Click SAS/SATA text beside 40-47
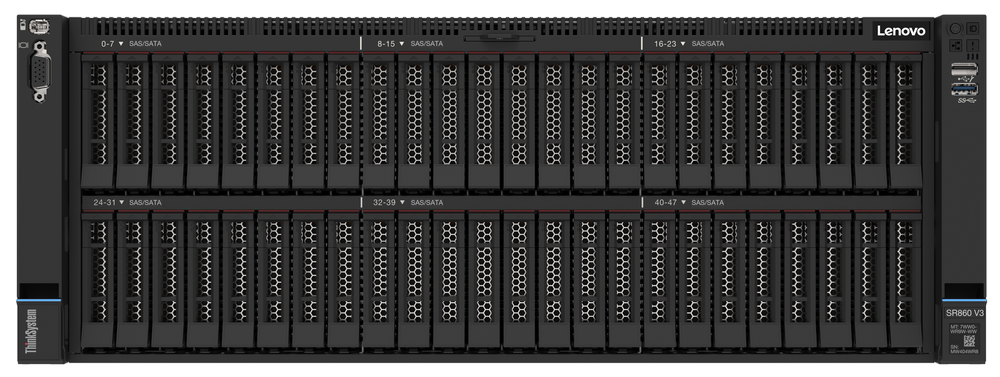Viewport: 1000px width, 377px height. (708, 202)
